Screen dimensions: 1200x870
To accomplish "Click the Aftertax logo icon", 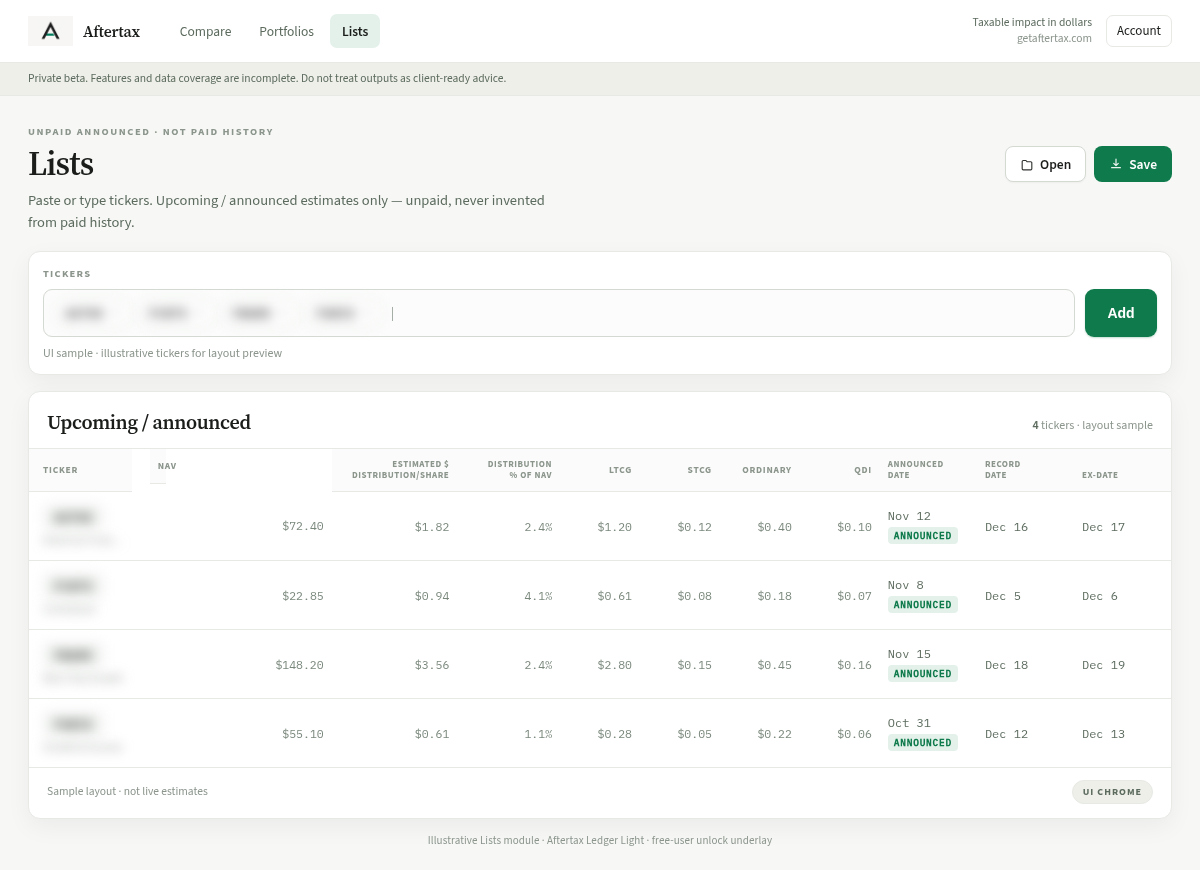I will [50, 31].
